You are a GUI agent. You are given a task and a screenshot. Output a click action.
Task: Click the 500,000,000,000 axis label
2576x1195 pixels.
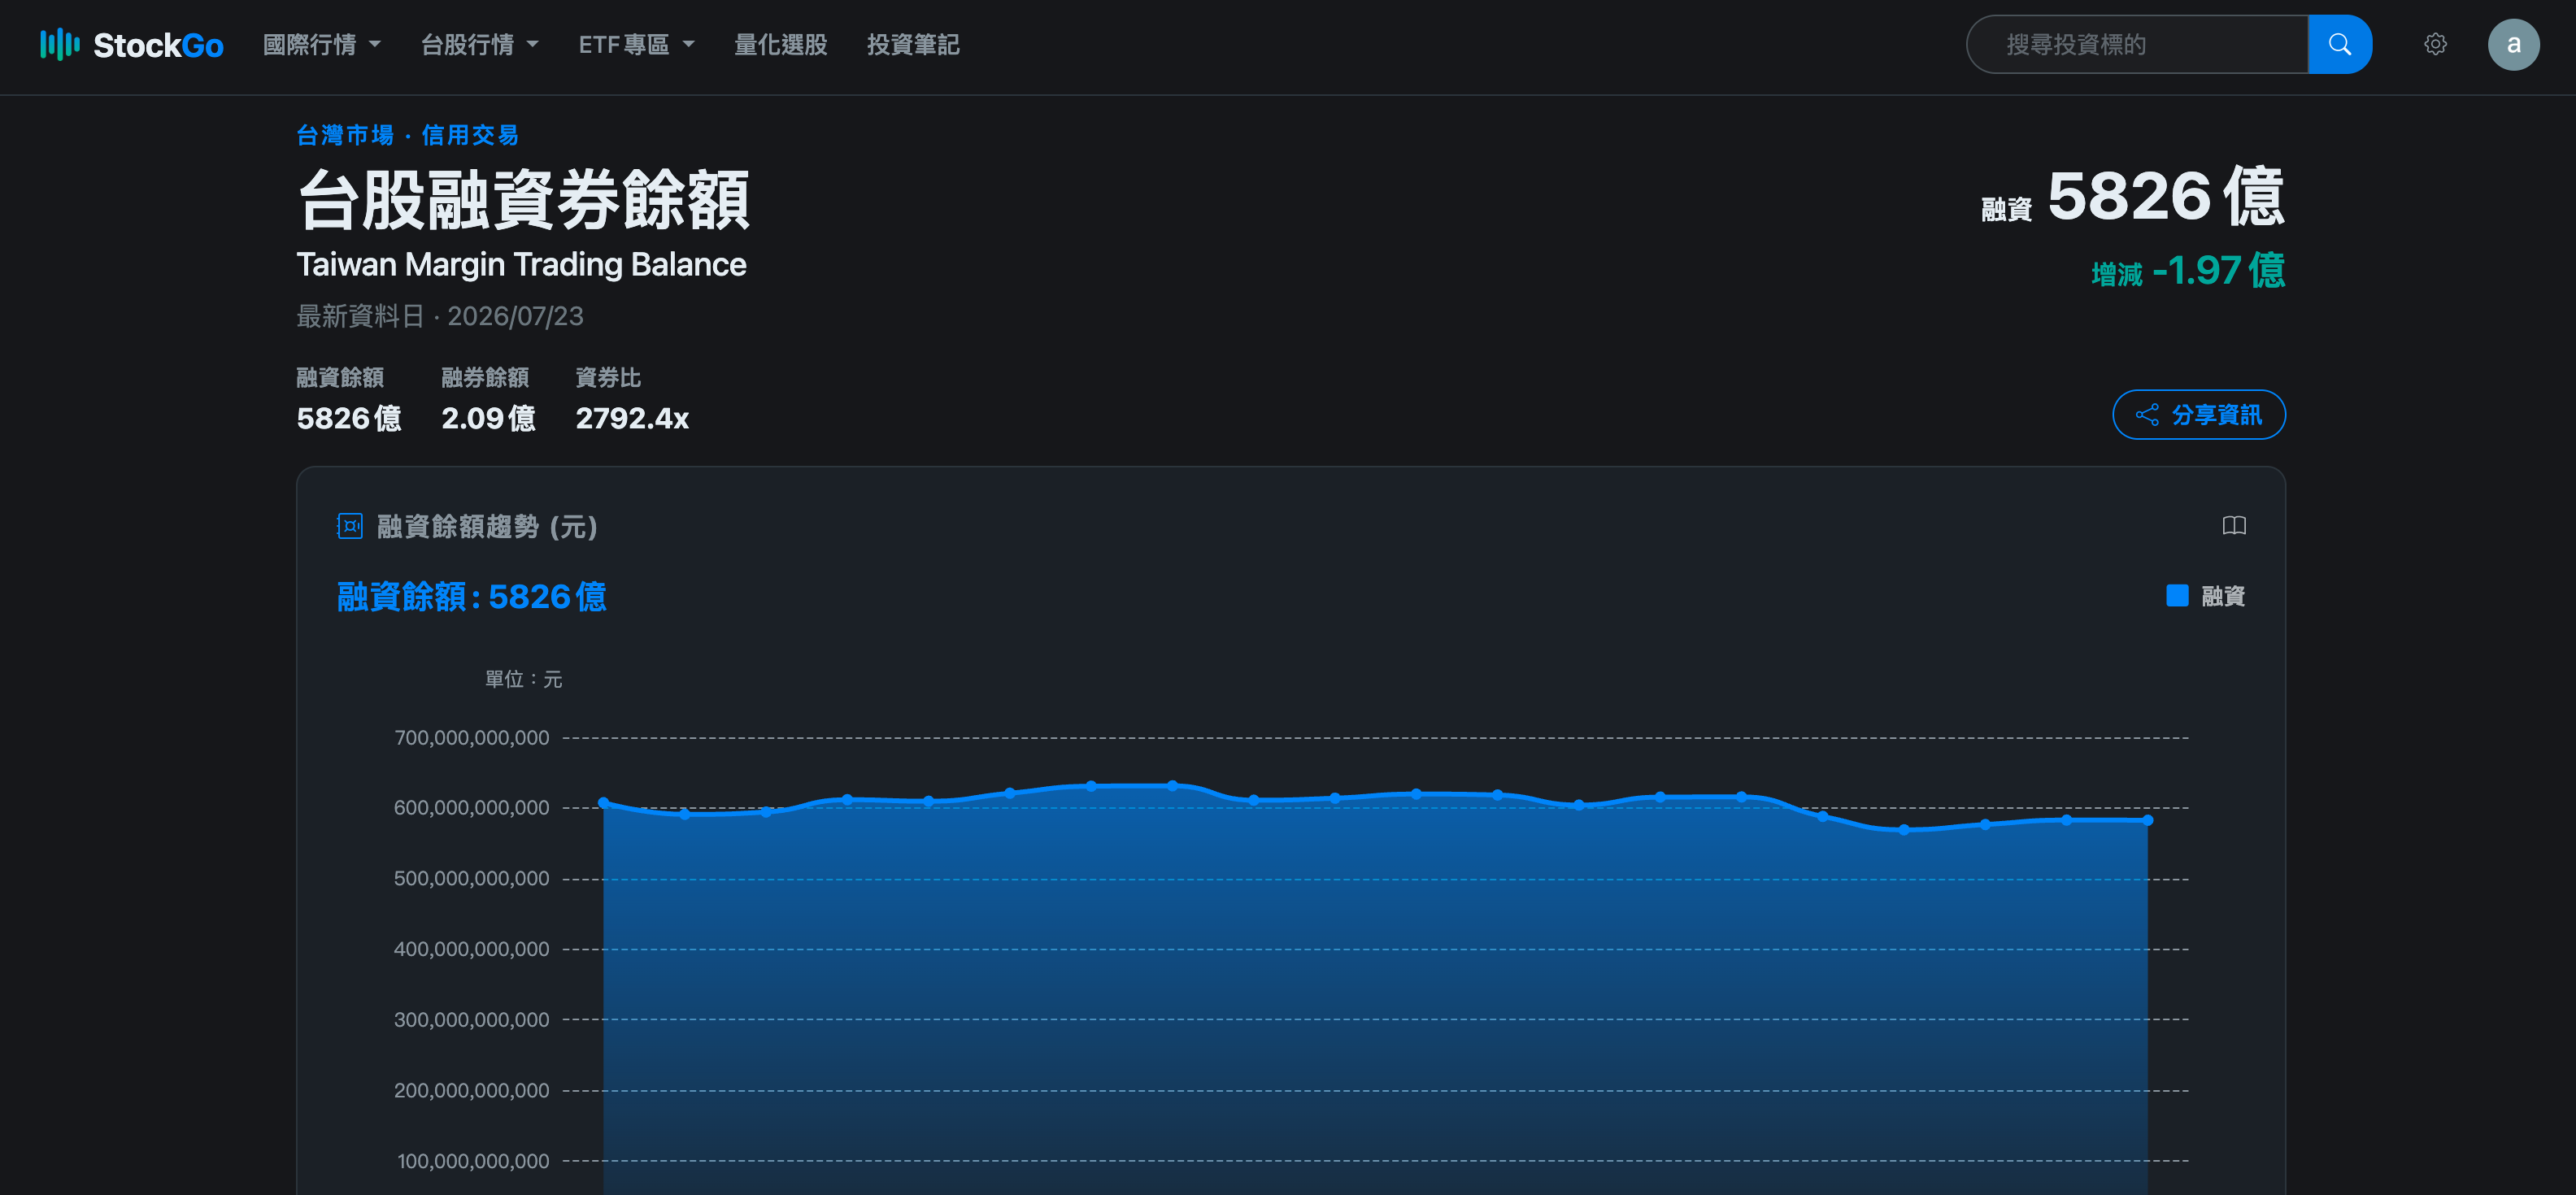[x=471, y=879]
